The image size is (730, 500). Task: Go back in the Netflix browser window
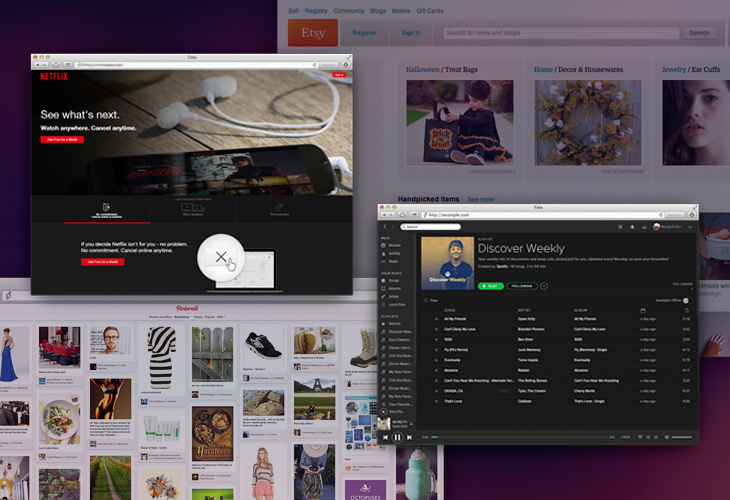coord(38,65)
